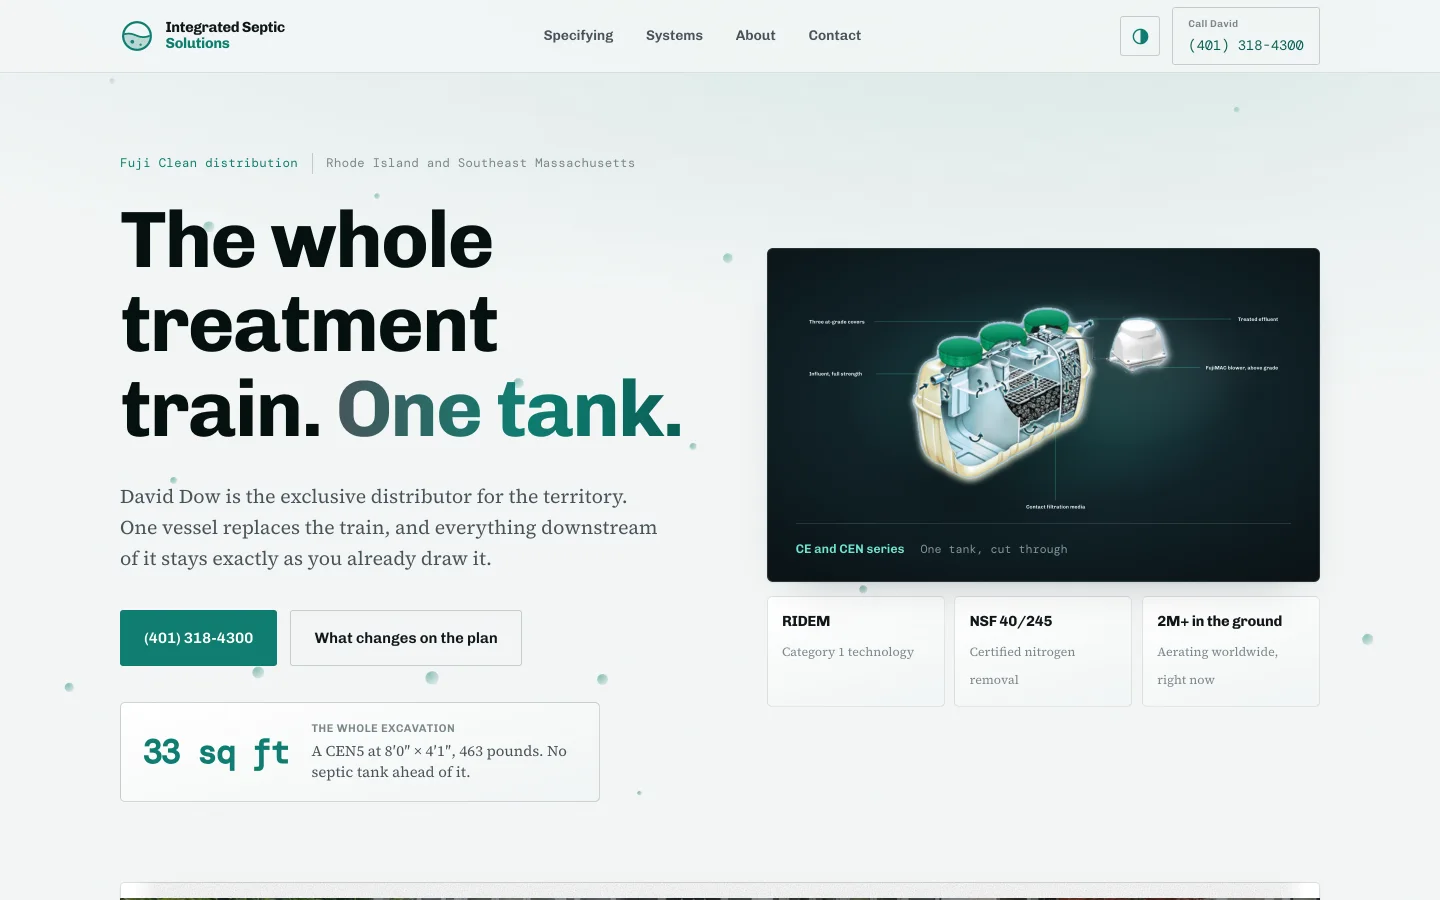This screenshot has width=1440, height=900.
Task: Click the THE WHOLE EXCAVATION label
Action: 383,728
